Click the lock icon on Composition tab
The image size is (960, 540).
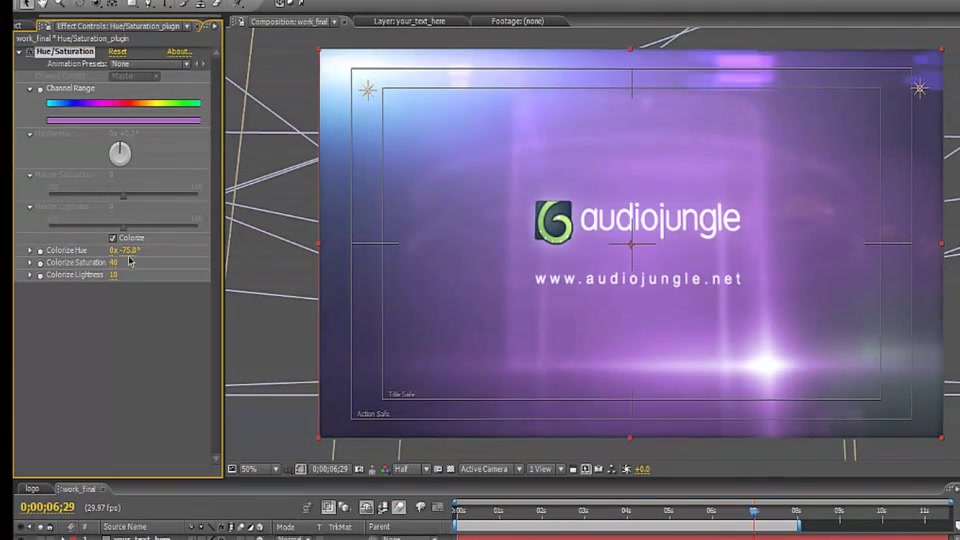(x=241, y=21)
